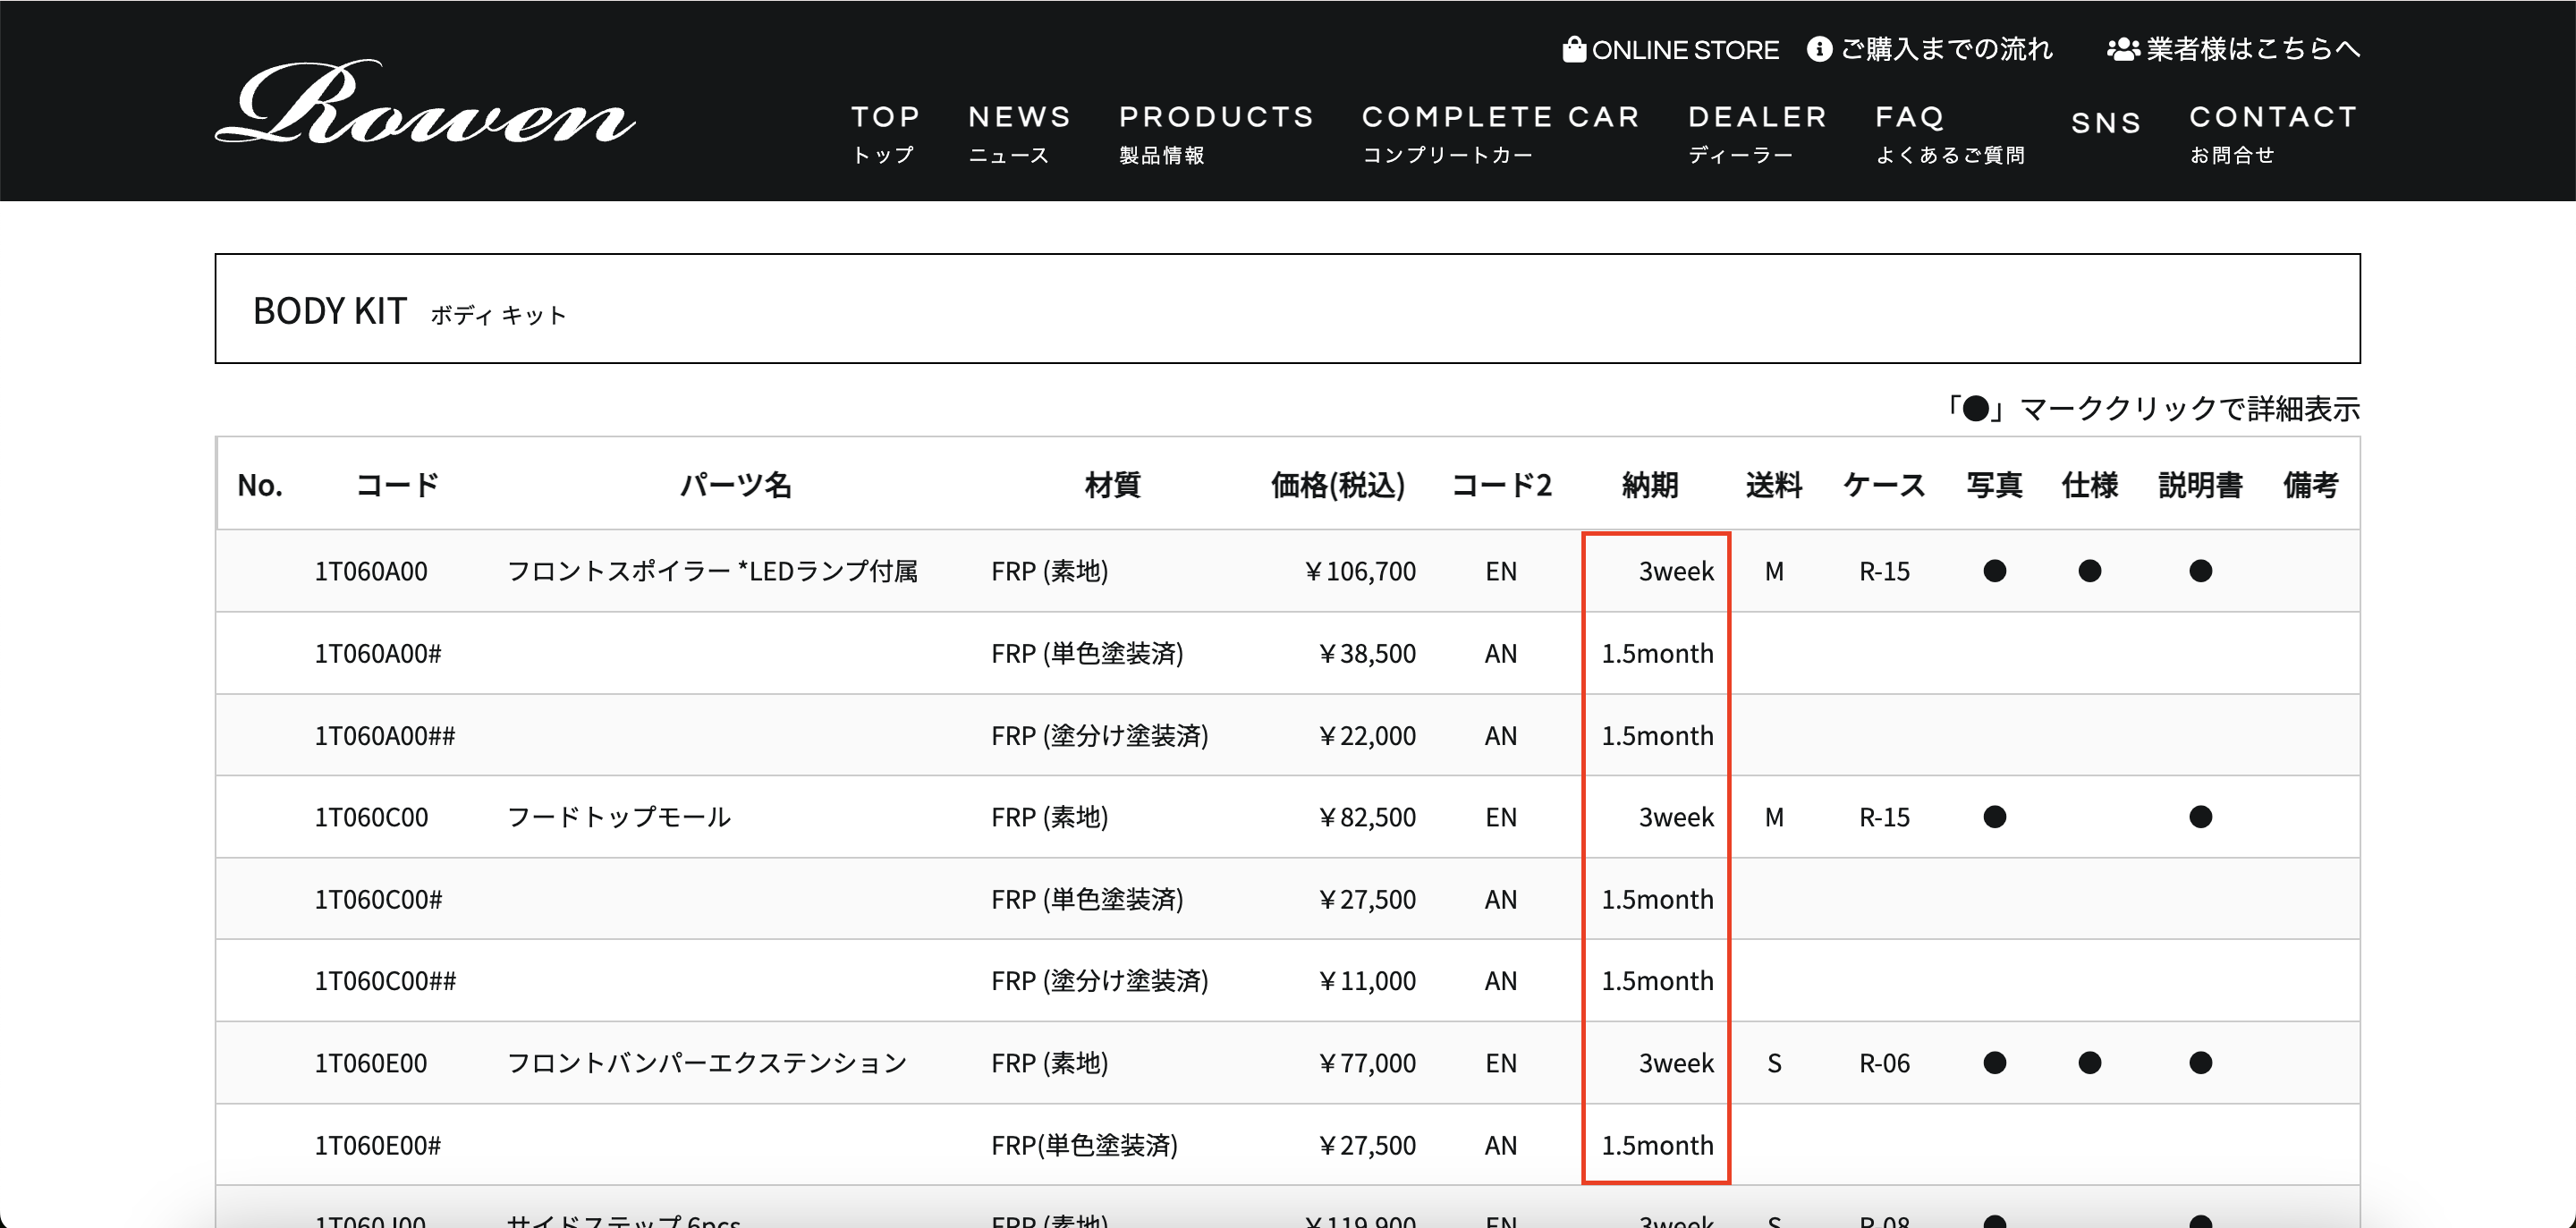Click ご購入までの流れ link
Screen dimensions: 2576x1228
point(1946,49)
